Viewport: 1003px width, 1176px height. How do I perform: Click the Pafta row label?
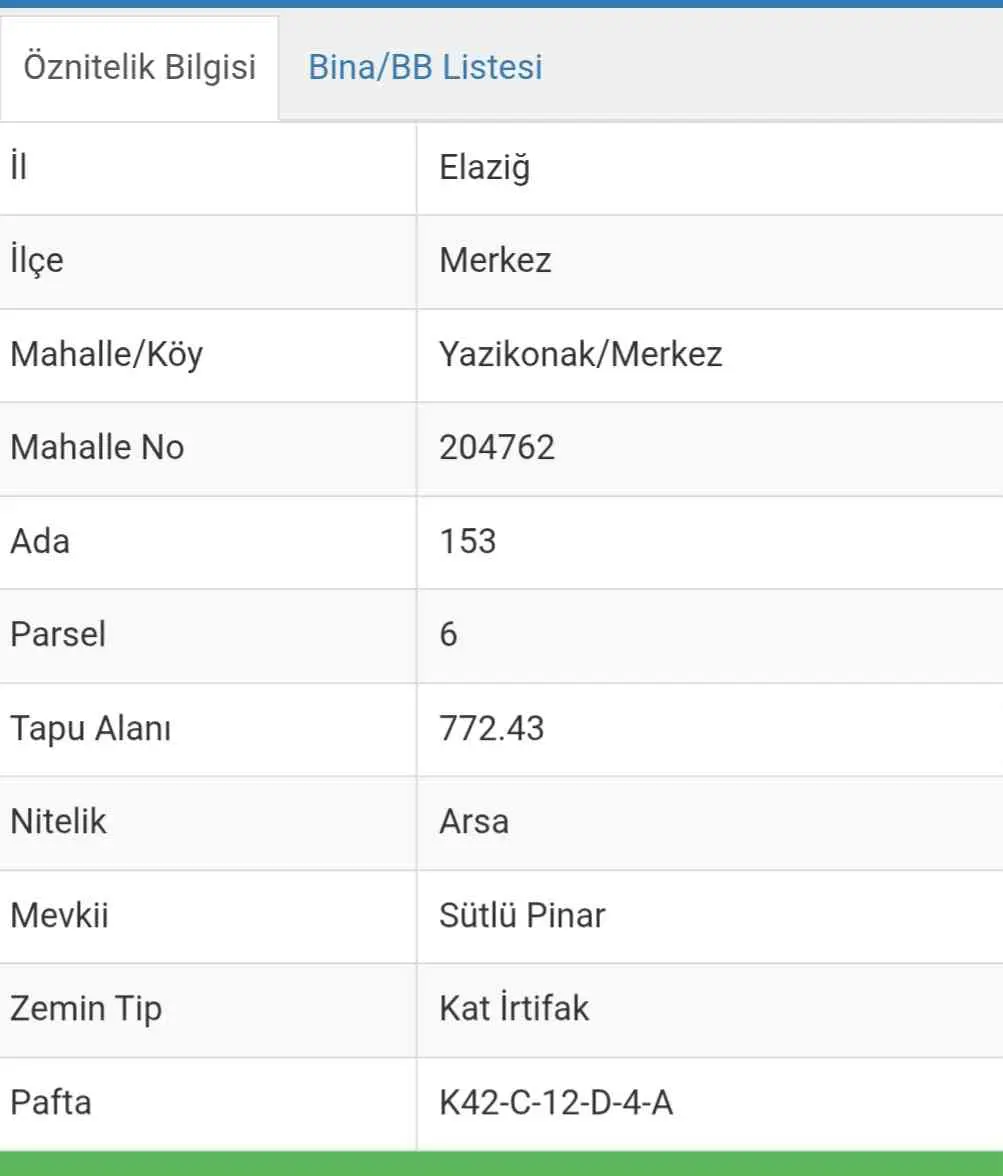[51, 1102]
